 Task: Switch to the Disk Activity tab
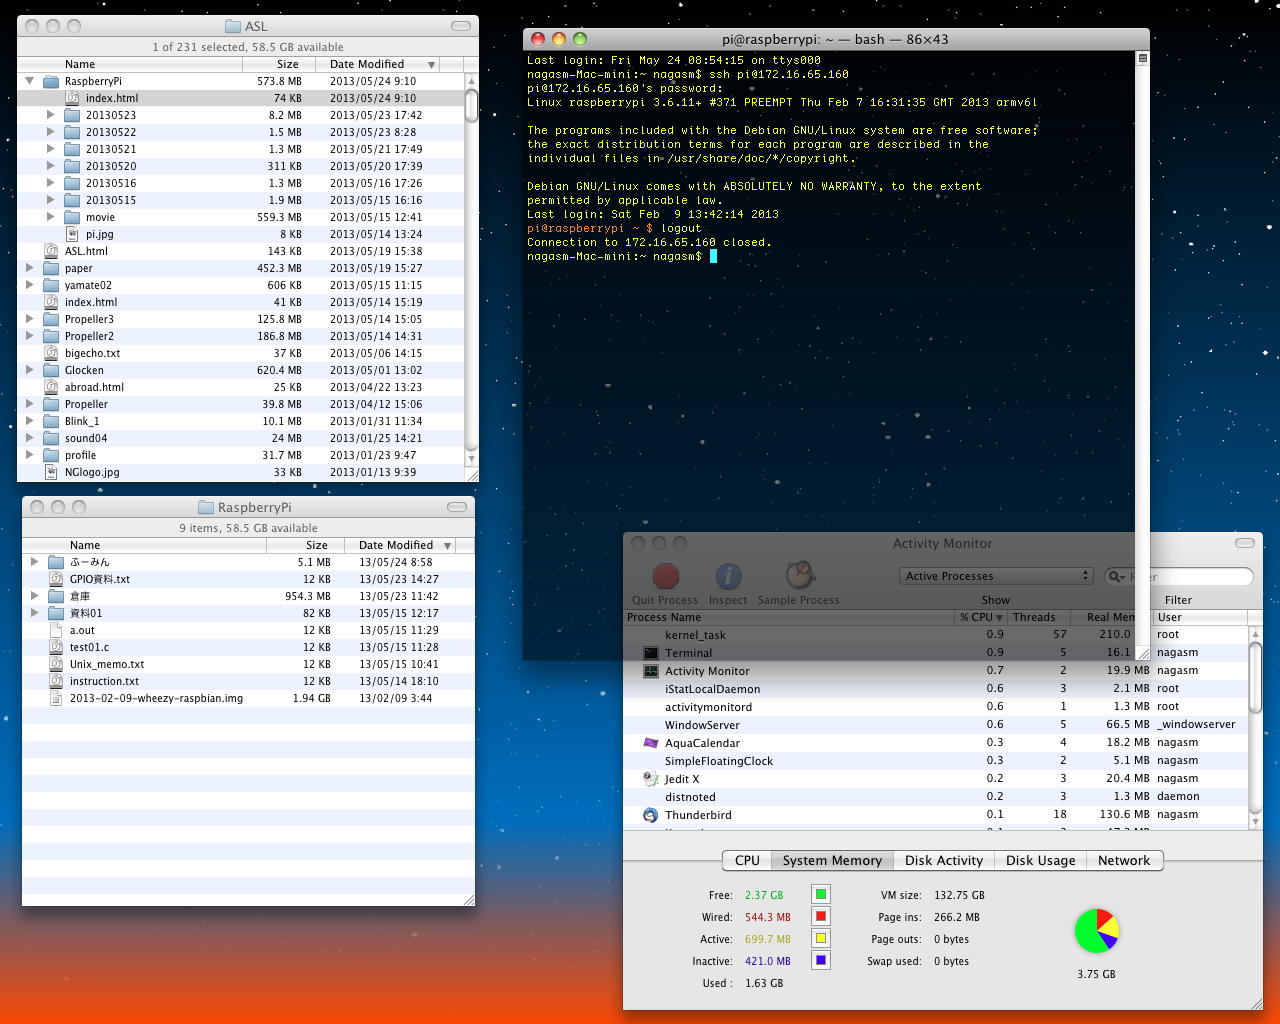pyautogui.click(x=943, y=860)
